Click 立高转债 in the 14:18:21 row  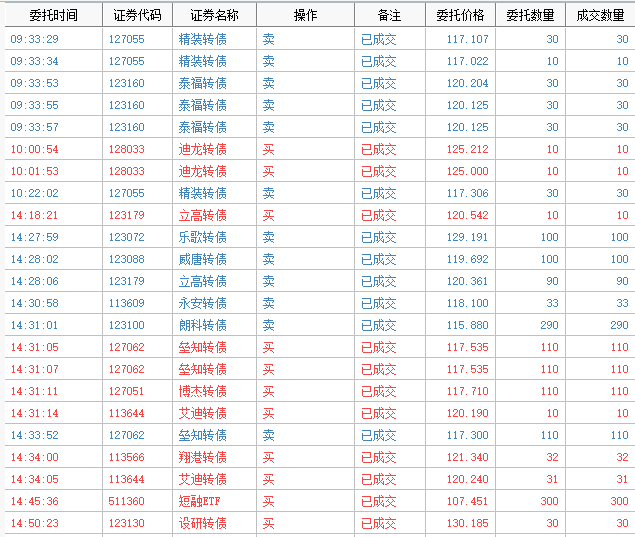(202, 215)
